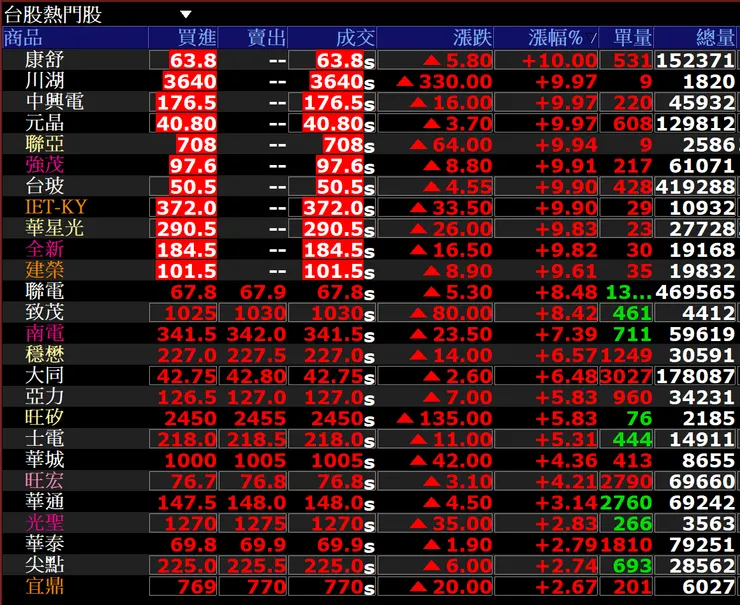Click 穩懋 sell price 227.5
This screenshot has height=605, width=740.
256,355
